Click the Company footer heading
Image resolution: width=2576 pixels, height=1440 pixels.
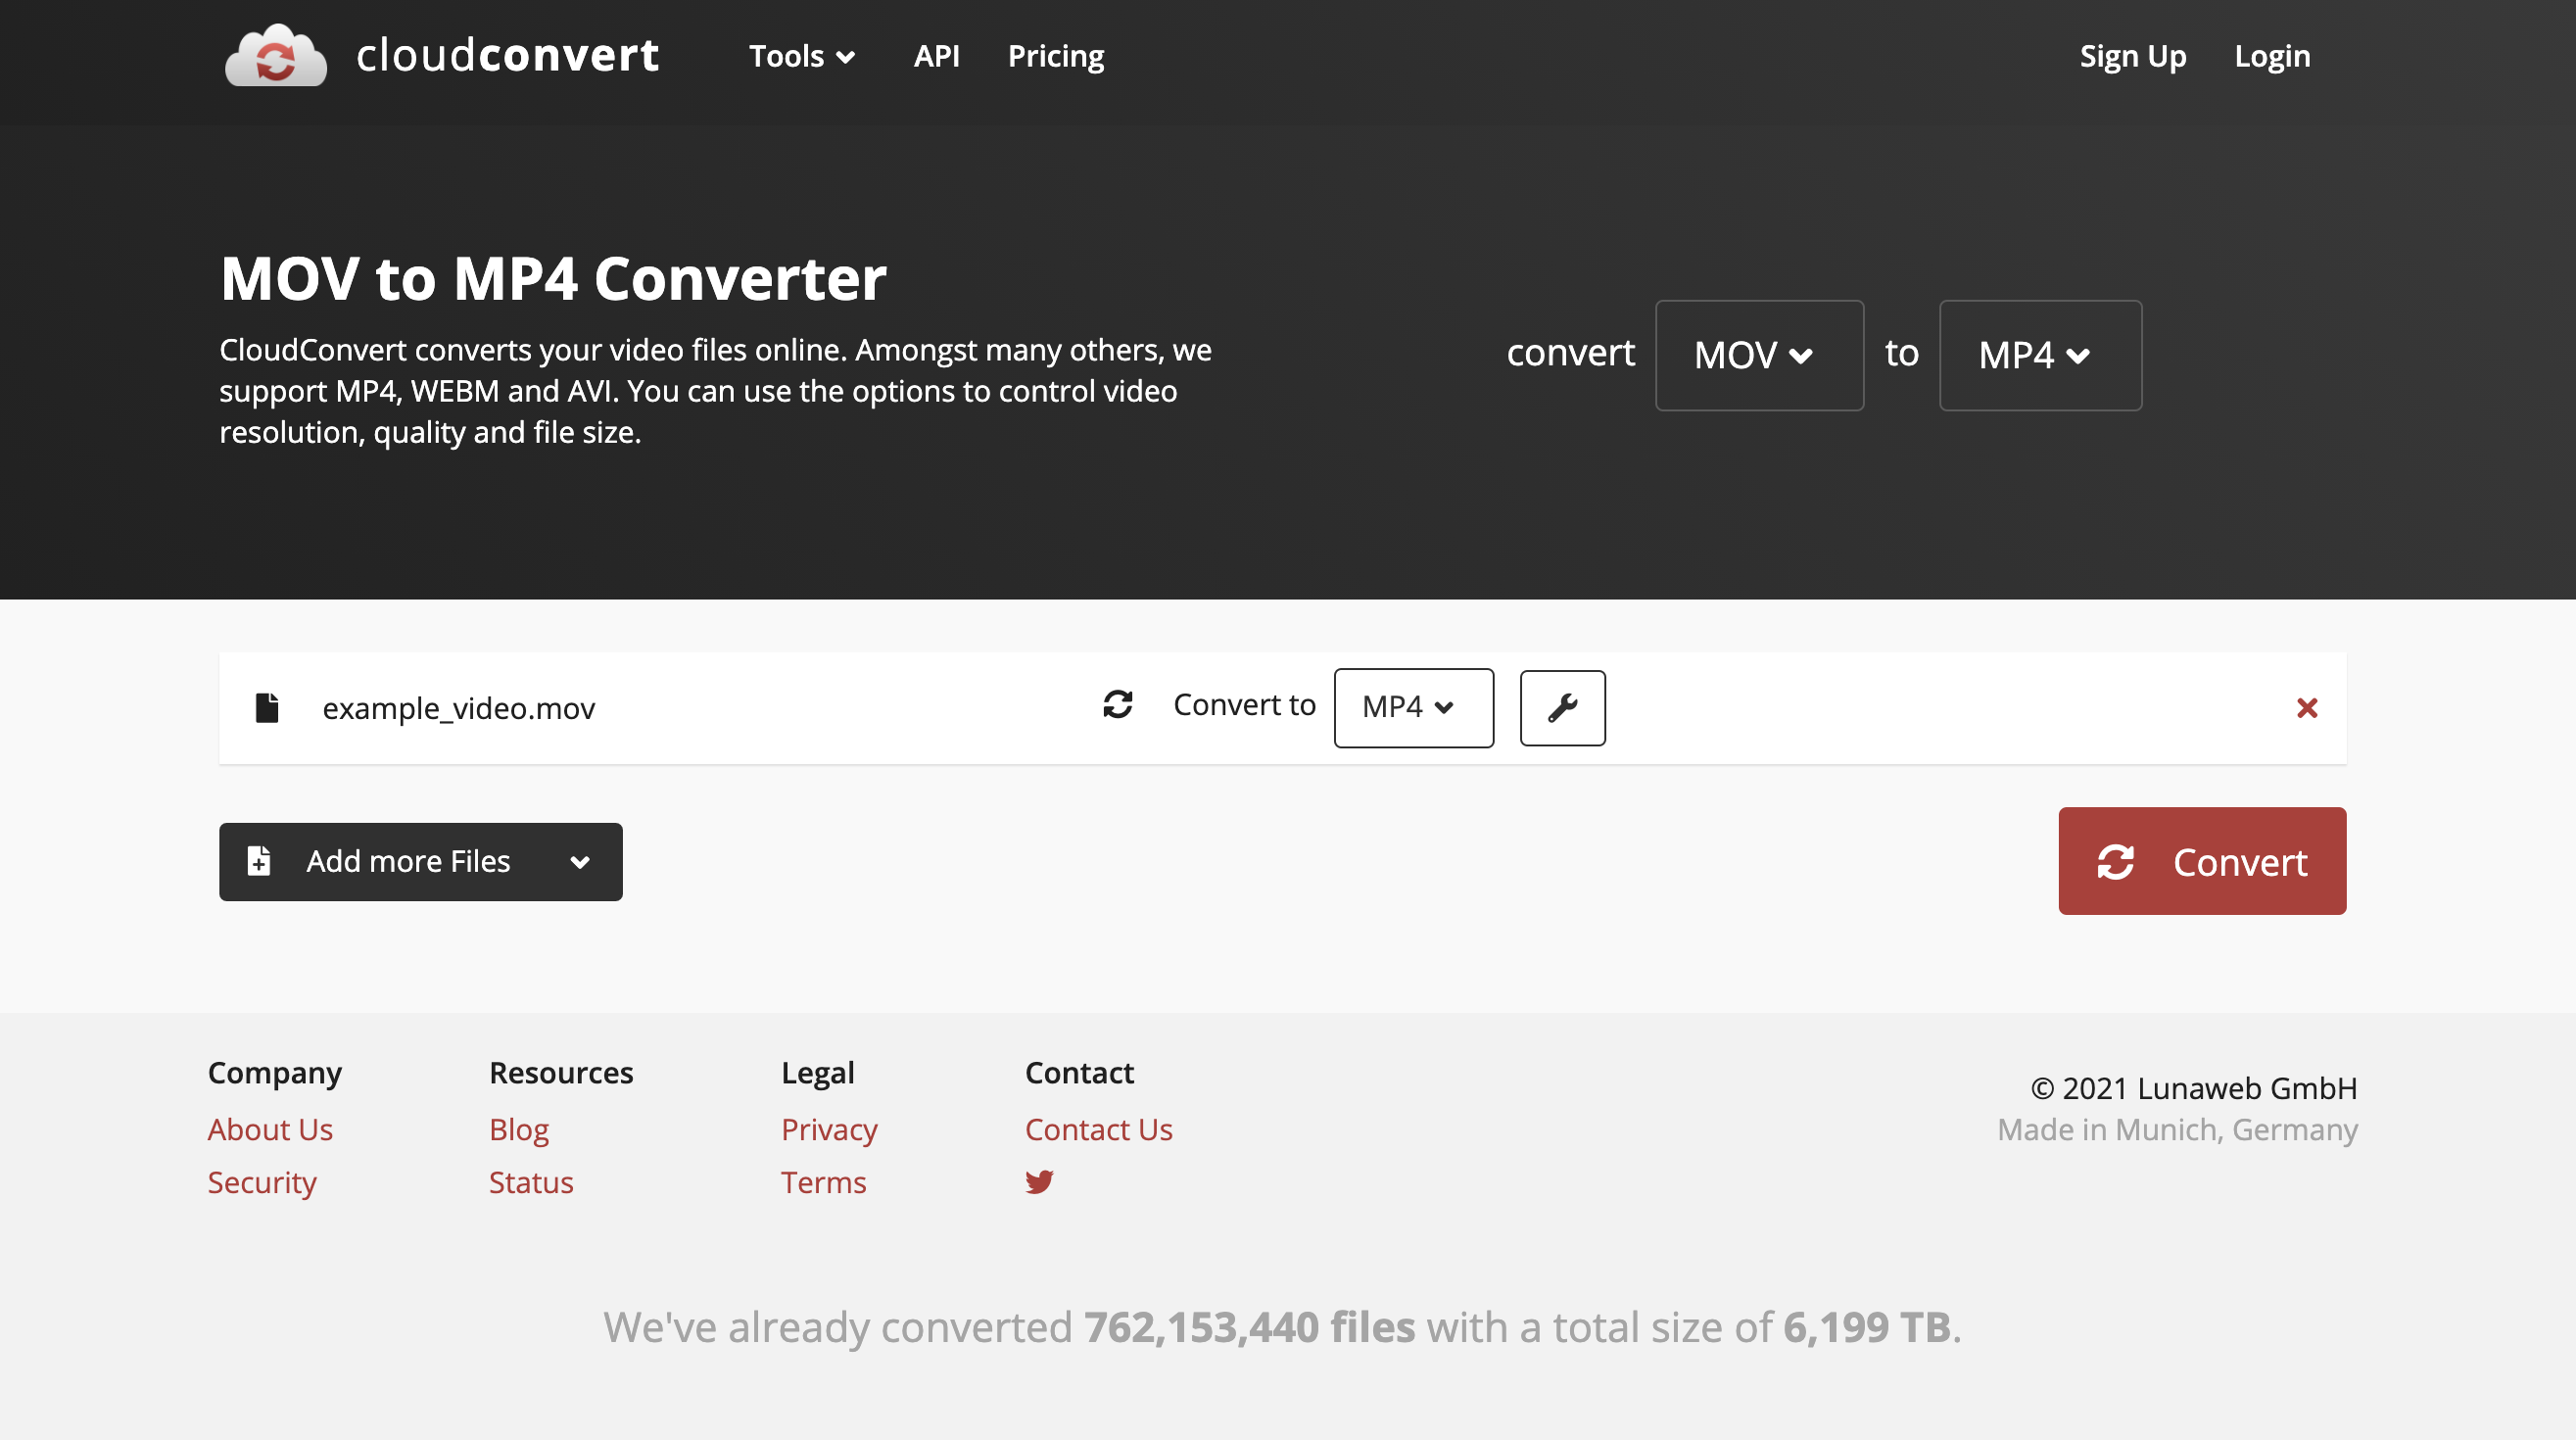275,1073
